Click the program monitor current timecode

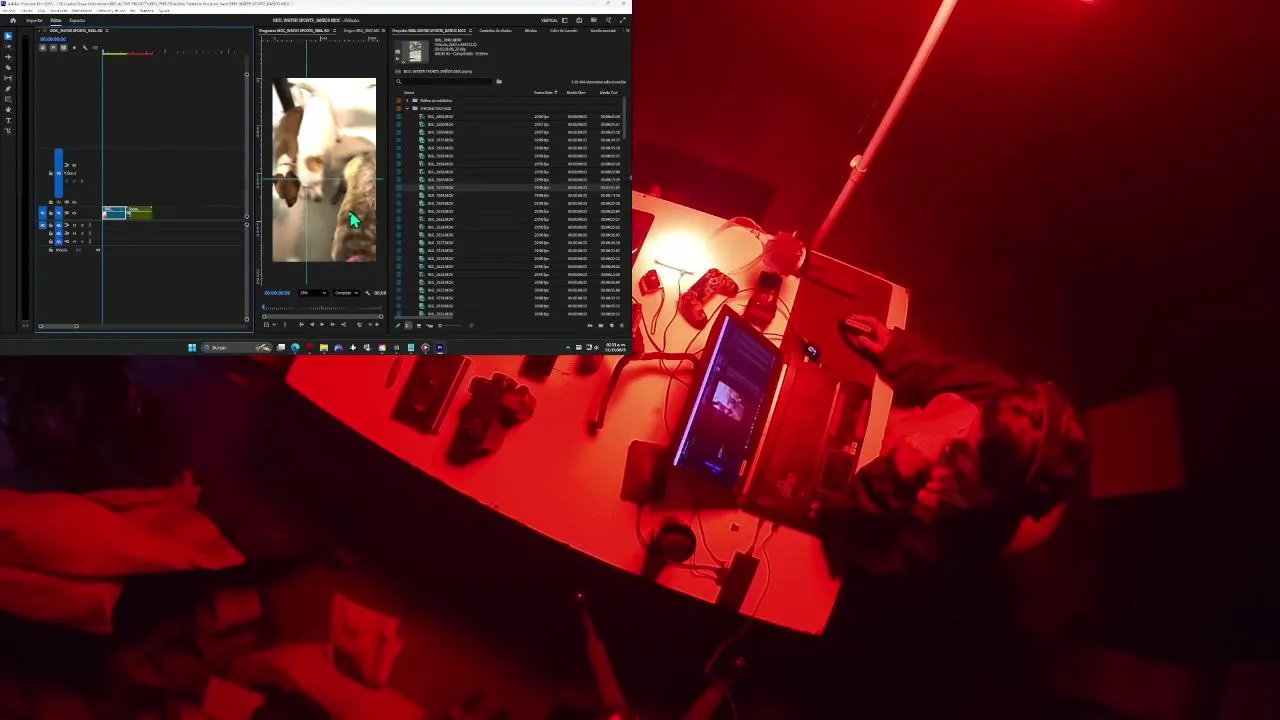[277, 293]
